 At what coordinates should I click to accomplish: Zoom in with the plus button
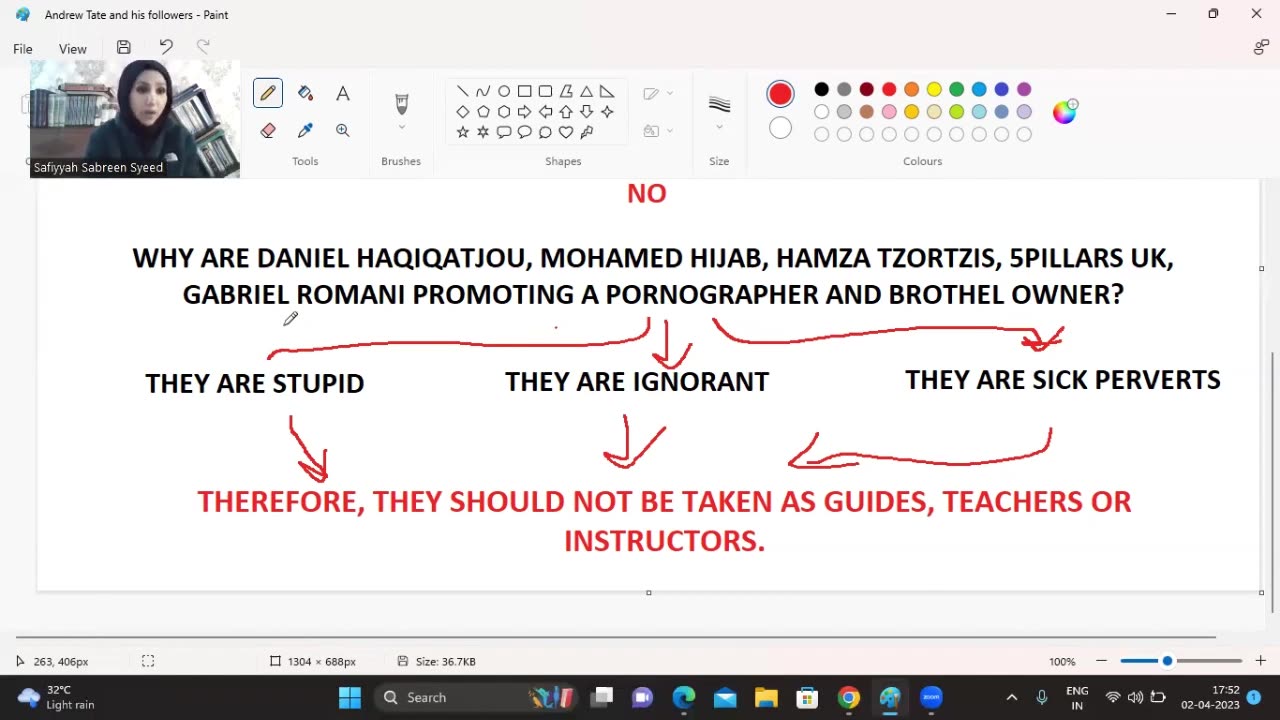(1260, 661)
